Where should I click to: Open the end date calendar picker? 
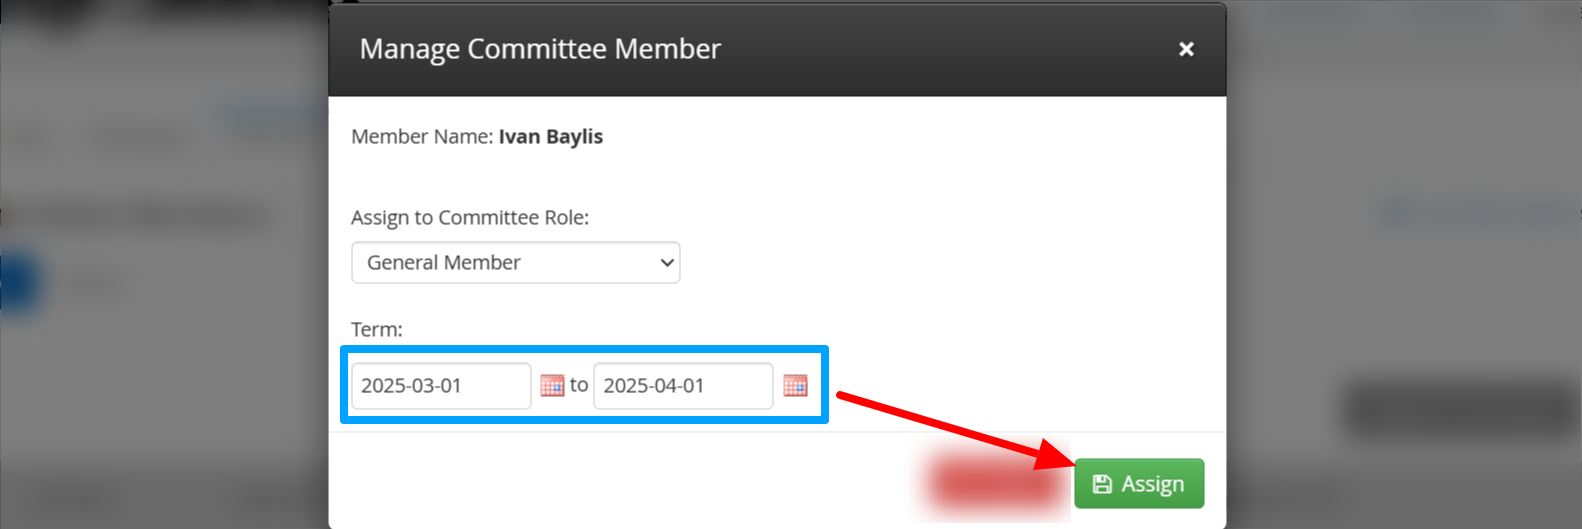[x=795, y=386]
